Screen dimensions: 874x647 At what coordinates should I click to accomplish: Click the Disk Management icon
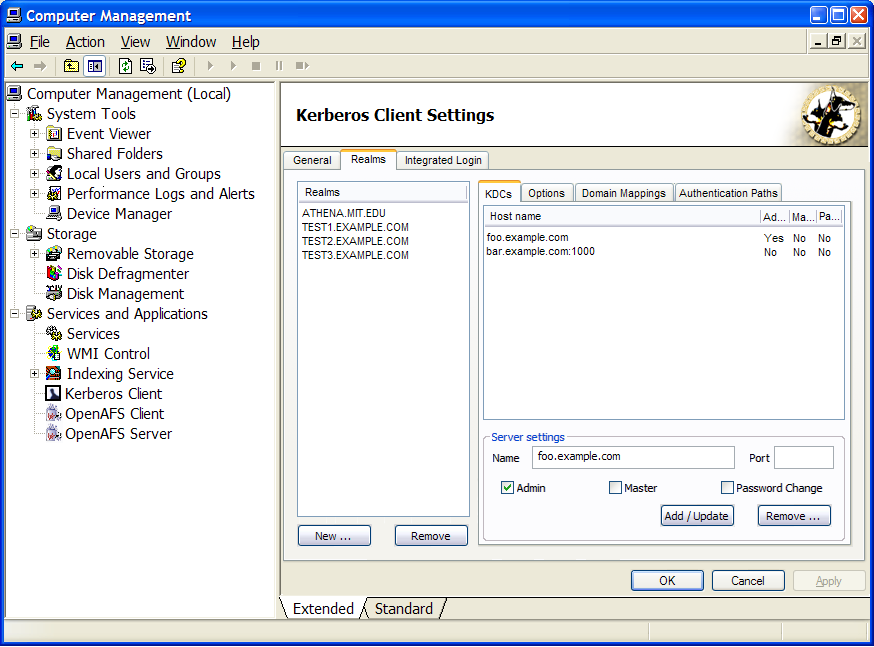tap(54, 294)
